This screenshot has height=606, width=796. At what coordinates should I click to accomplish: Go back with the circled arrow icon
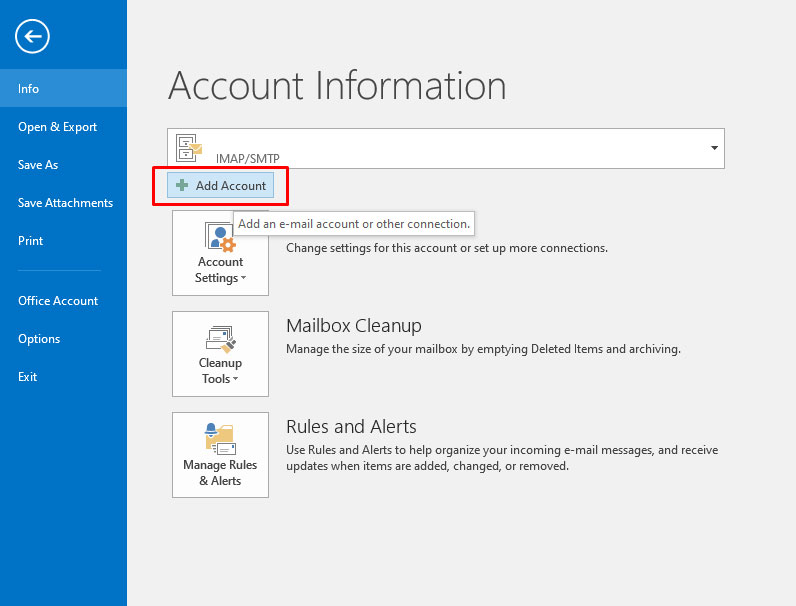(32, 36)
